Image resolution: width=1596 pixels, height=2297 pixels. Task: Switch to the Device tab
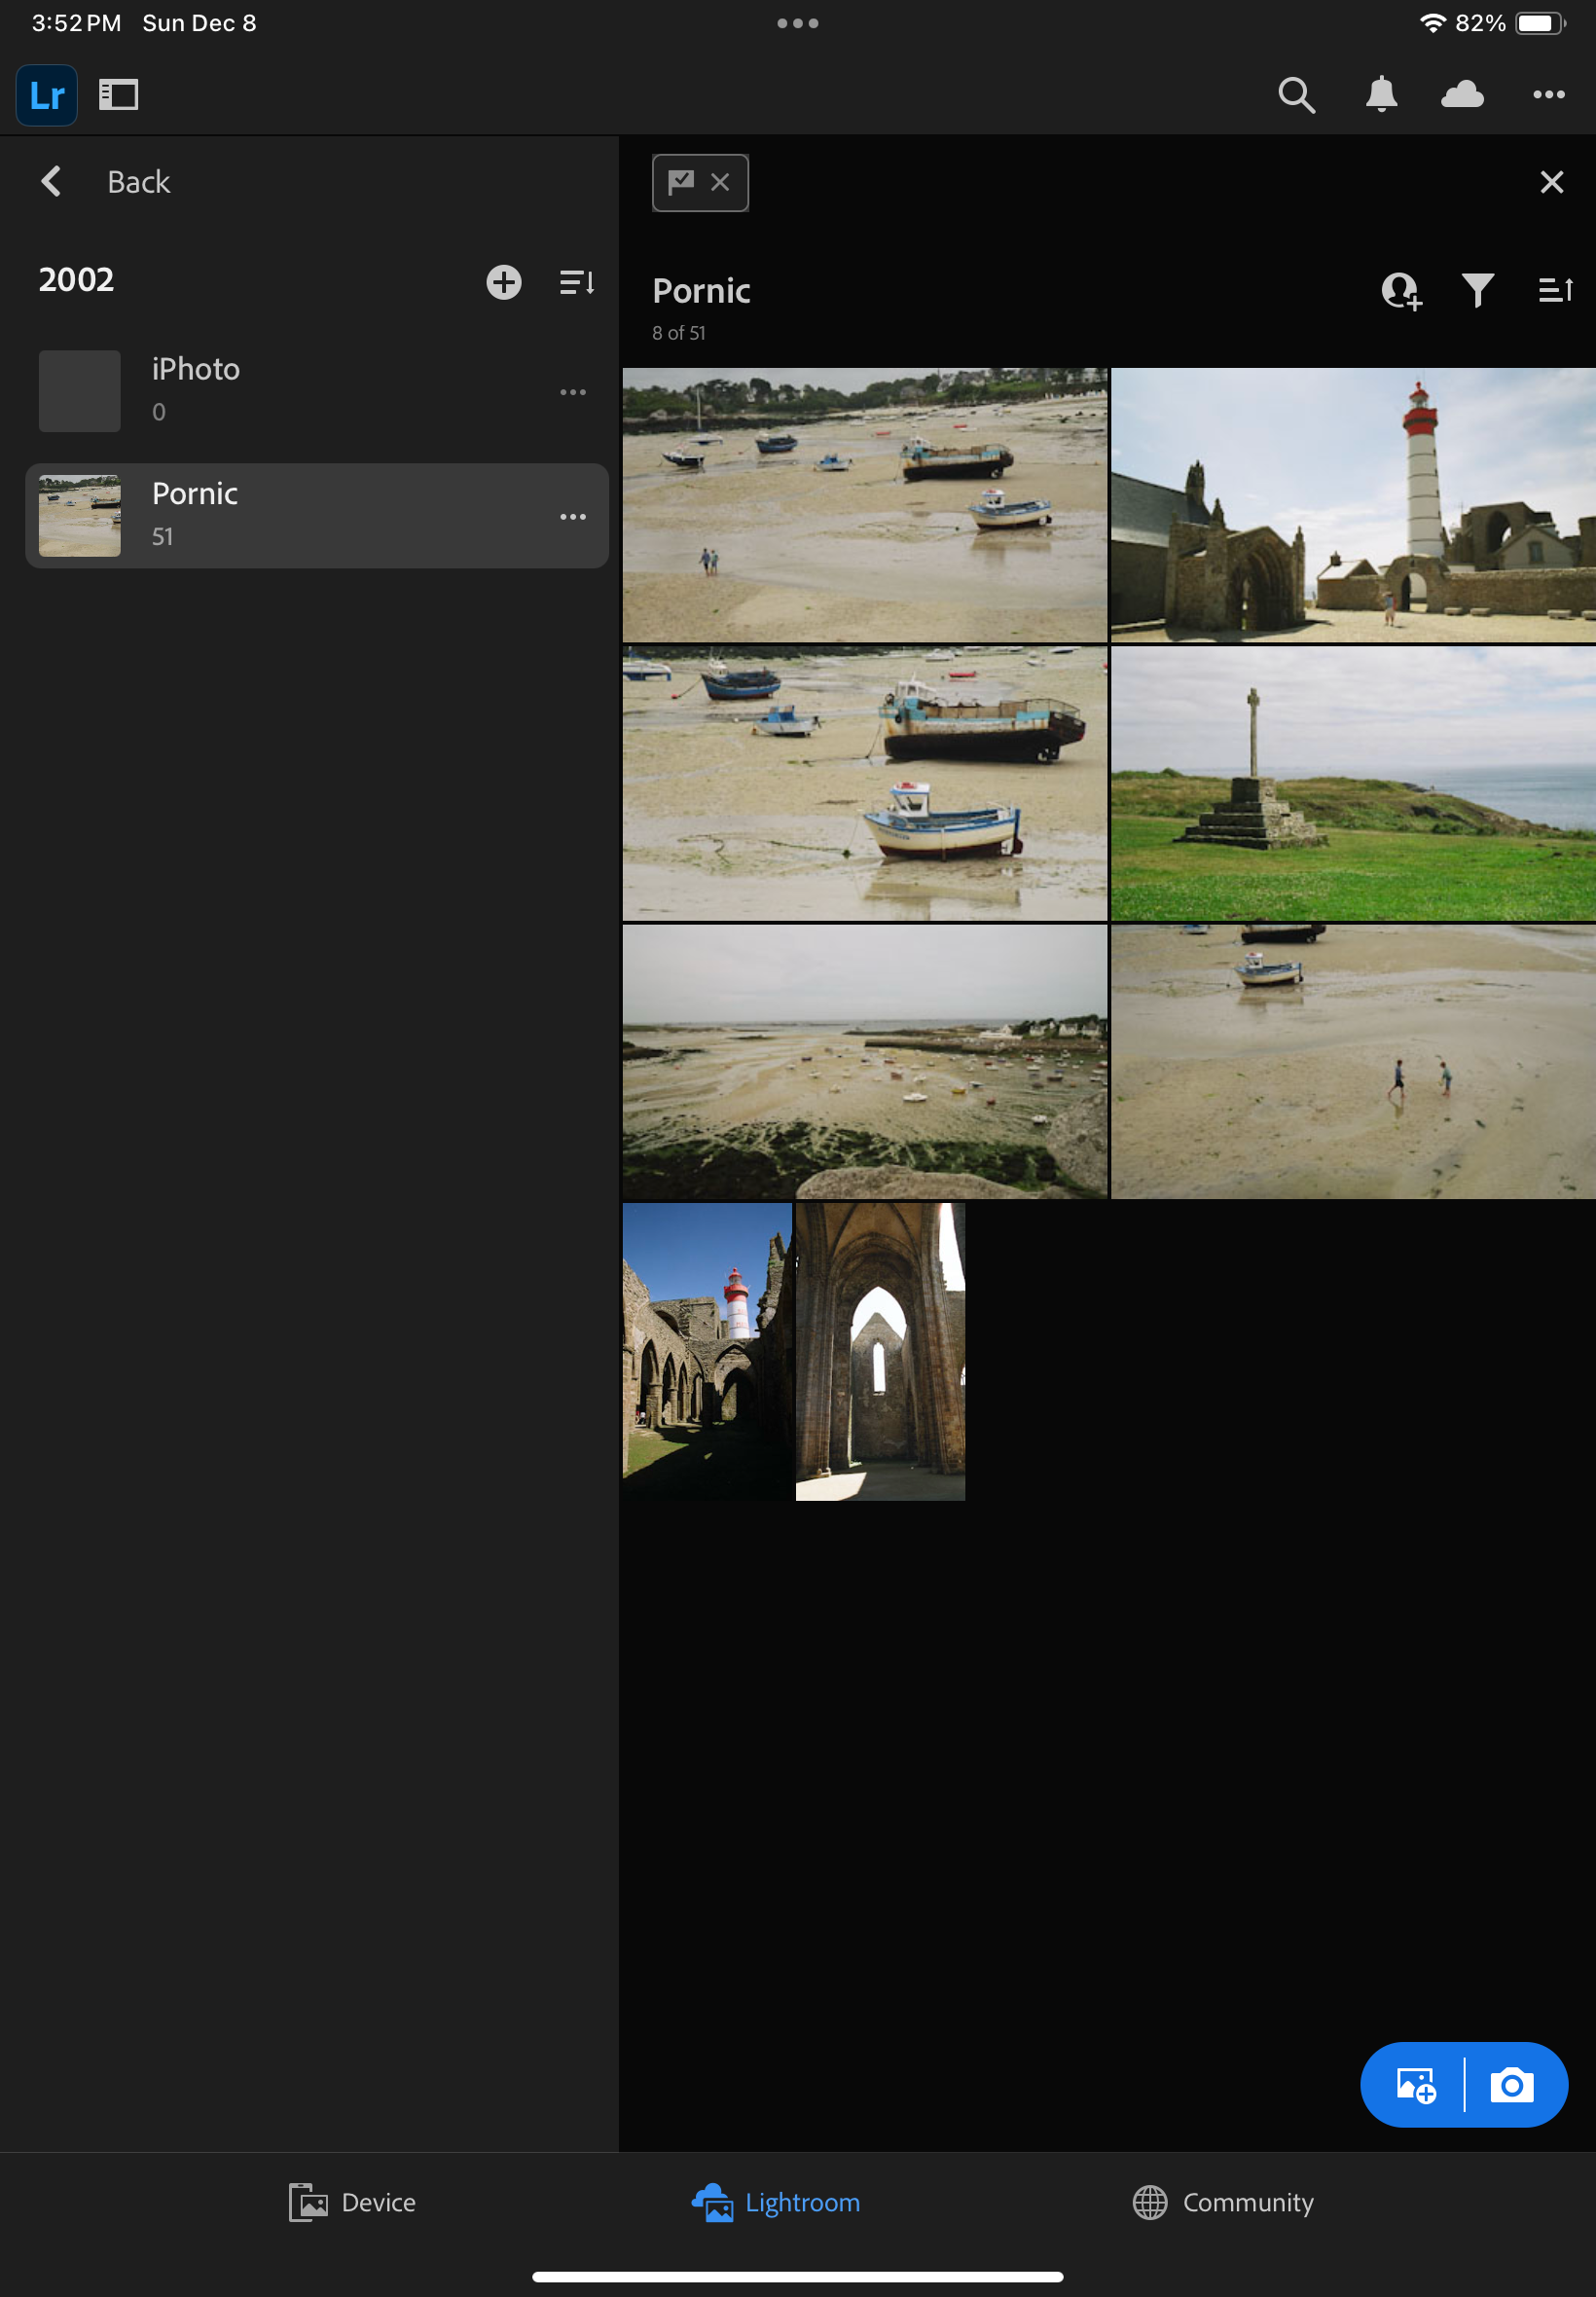coord(352,2202)
